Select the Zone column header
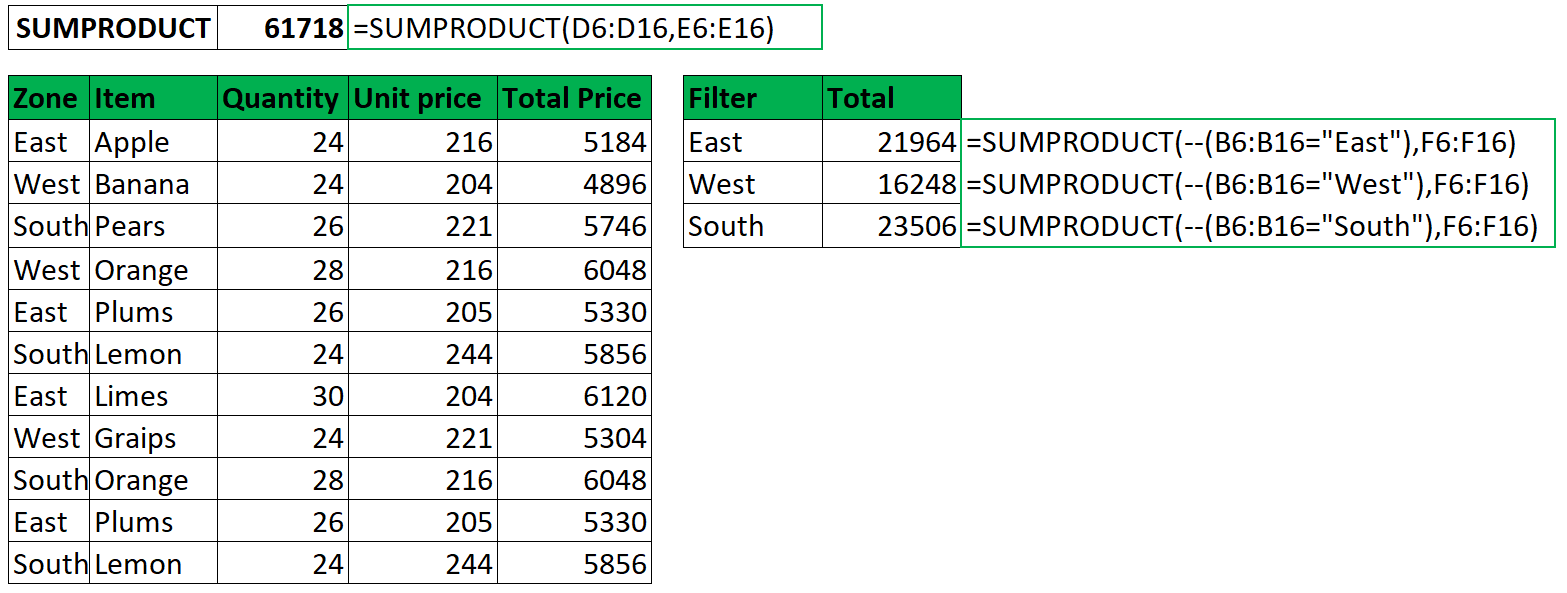 (49, 98)
